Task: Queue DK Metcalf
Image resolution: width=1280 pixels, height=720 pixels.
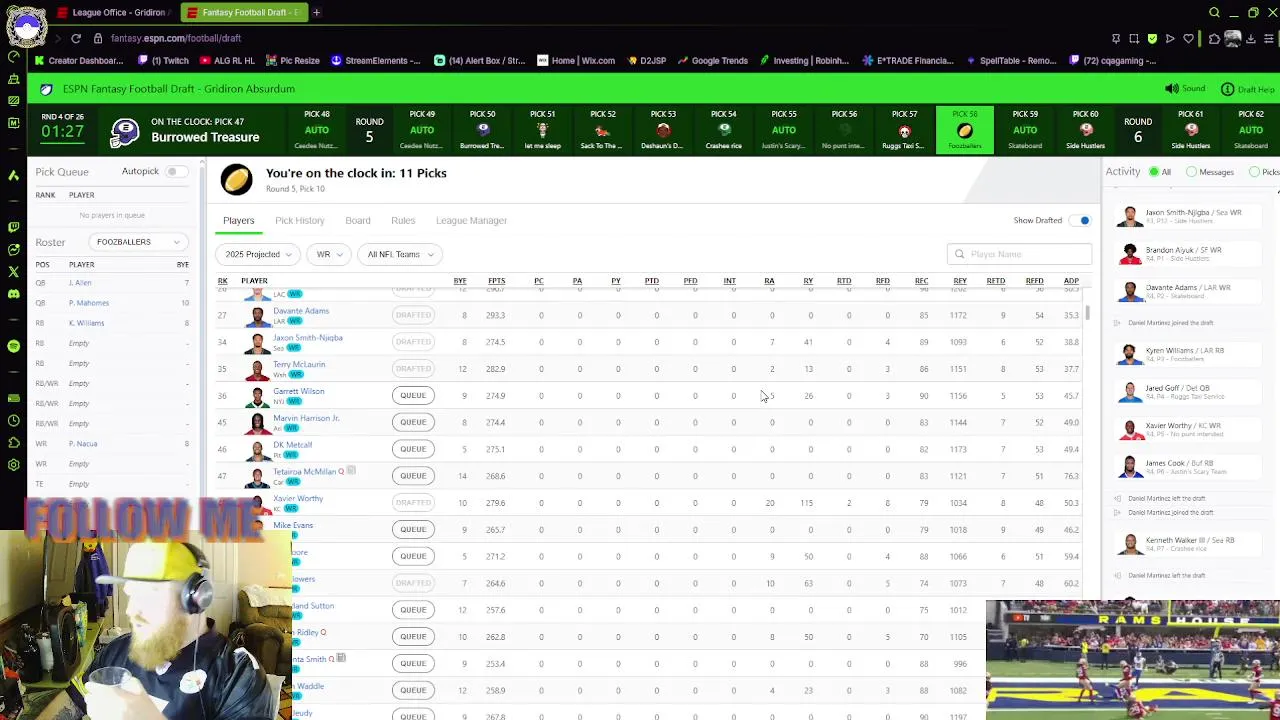Action: pos(413,449)
